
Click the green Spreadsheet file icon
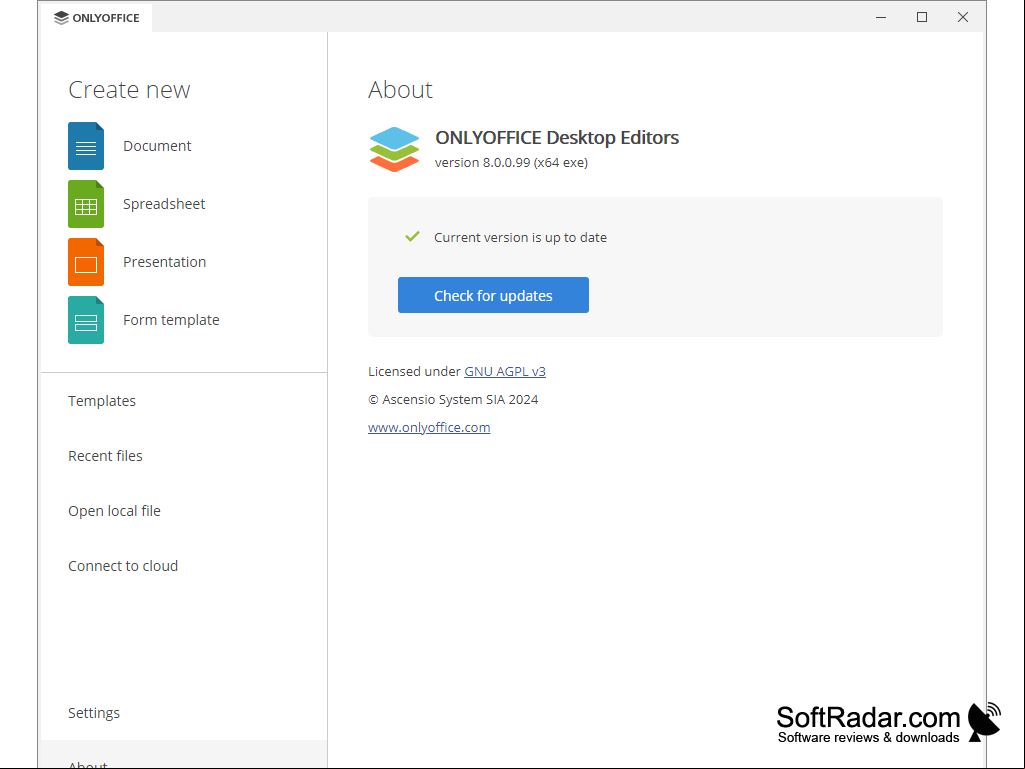[x=86, y=204]
